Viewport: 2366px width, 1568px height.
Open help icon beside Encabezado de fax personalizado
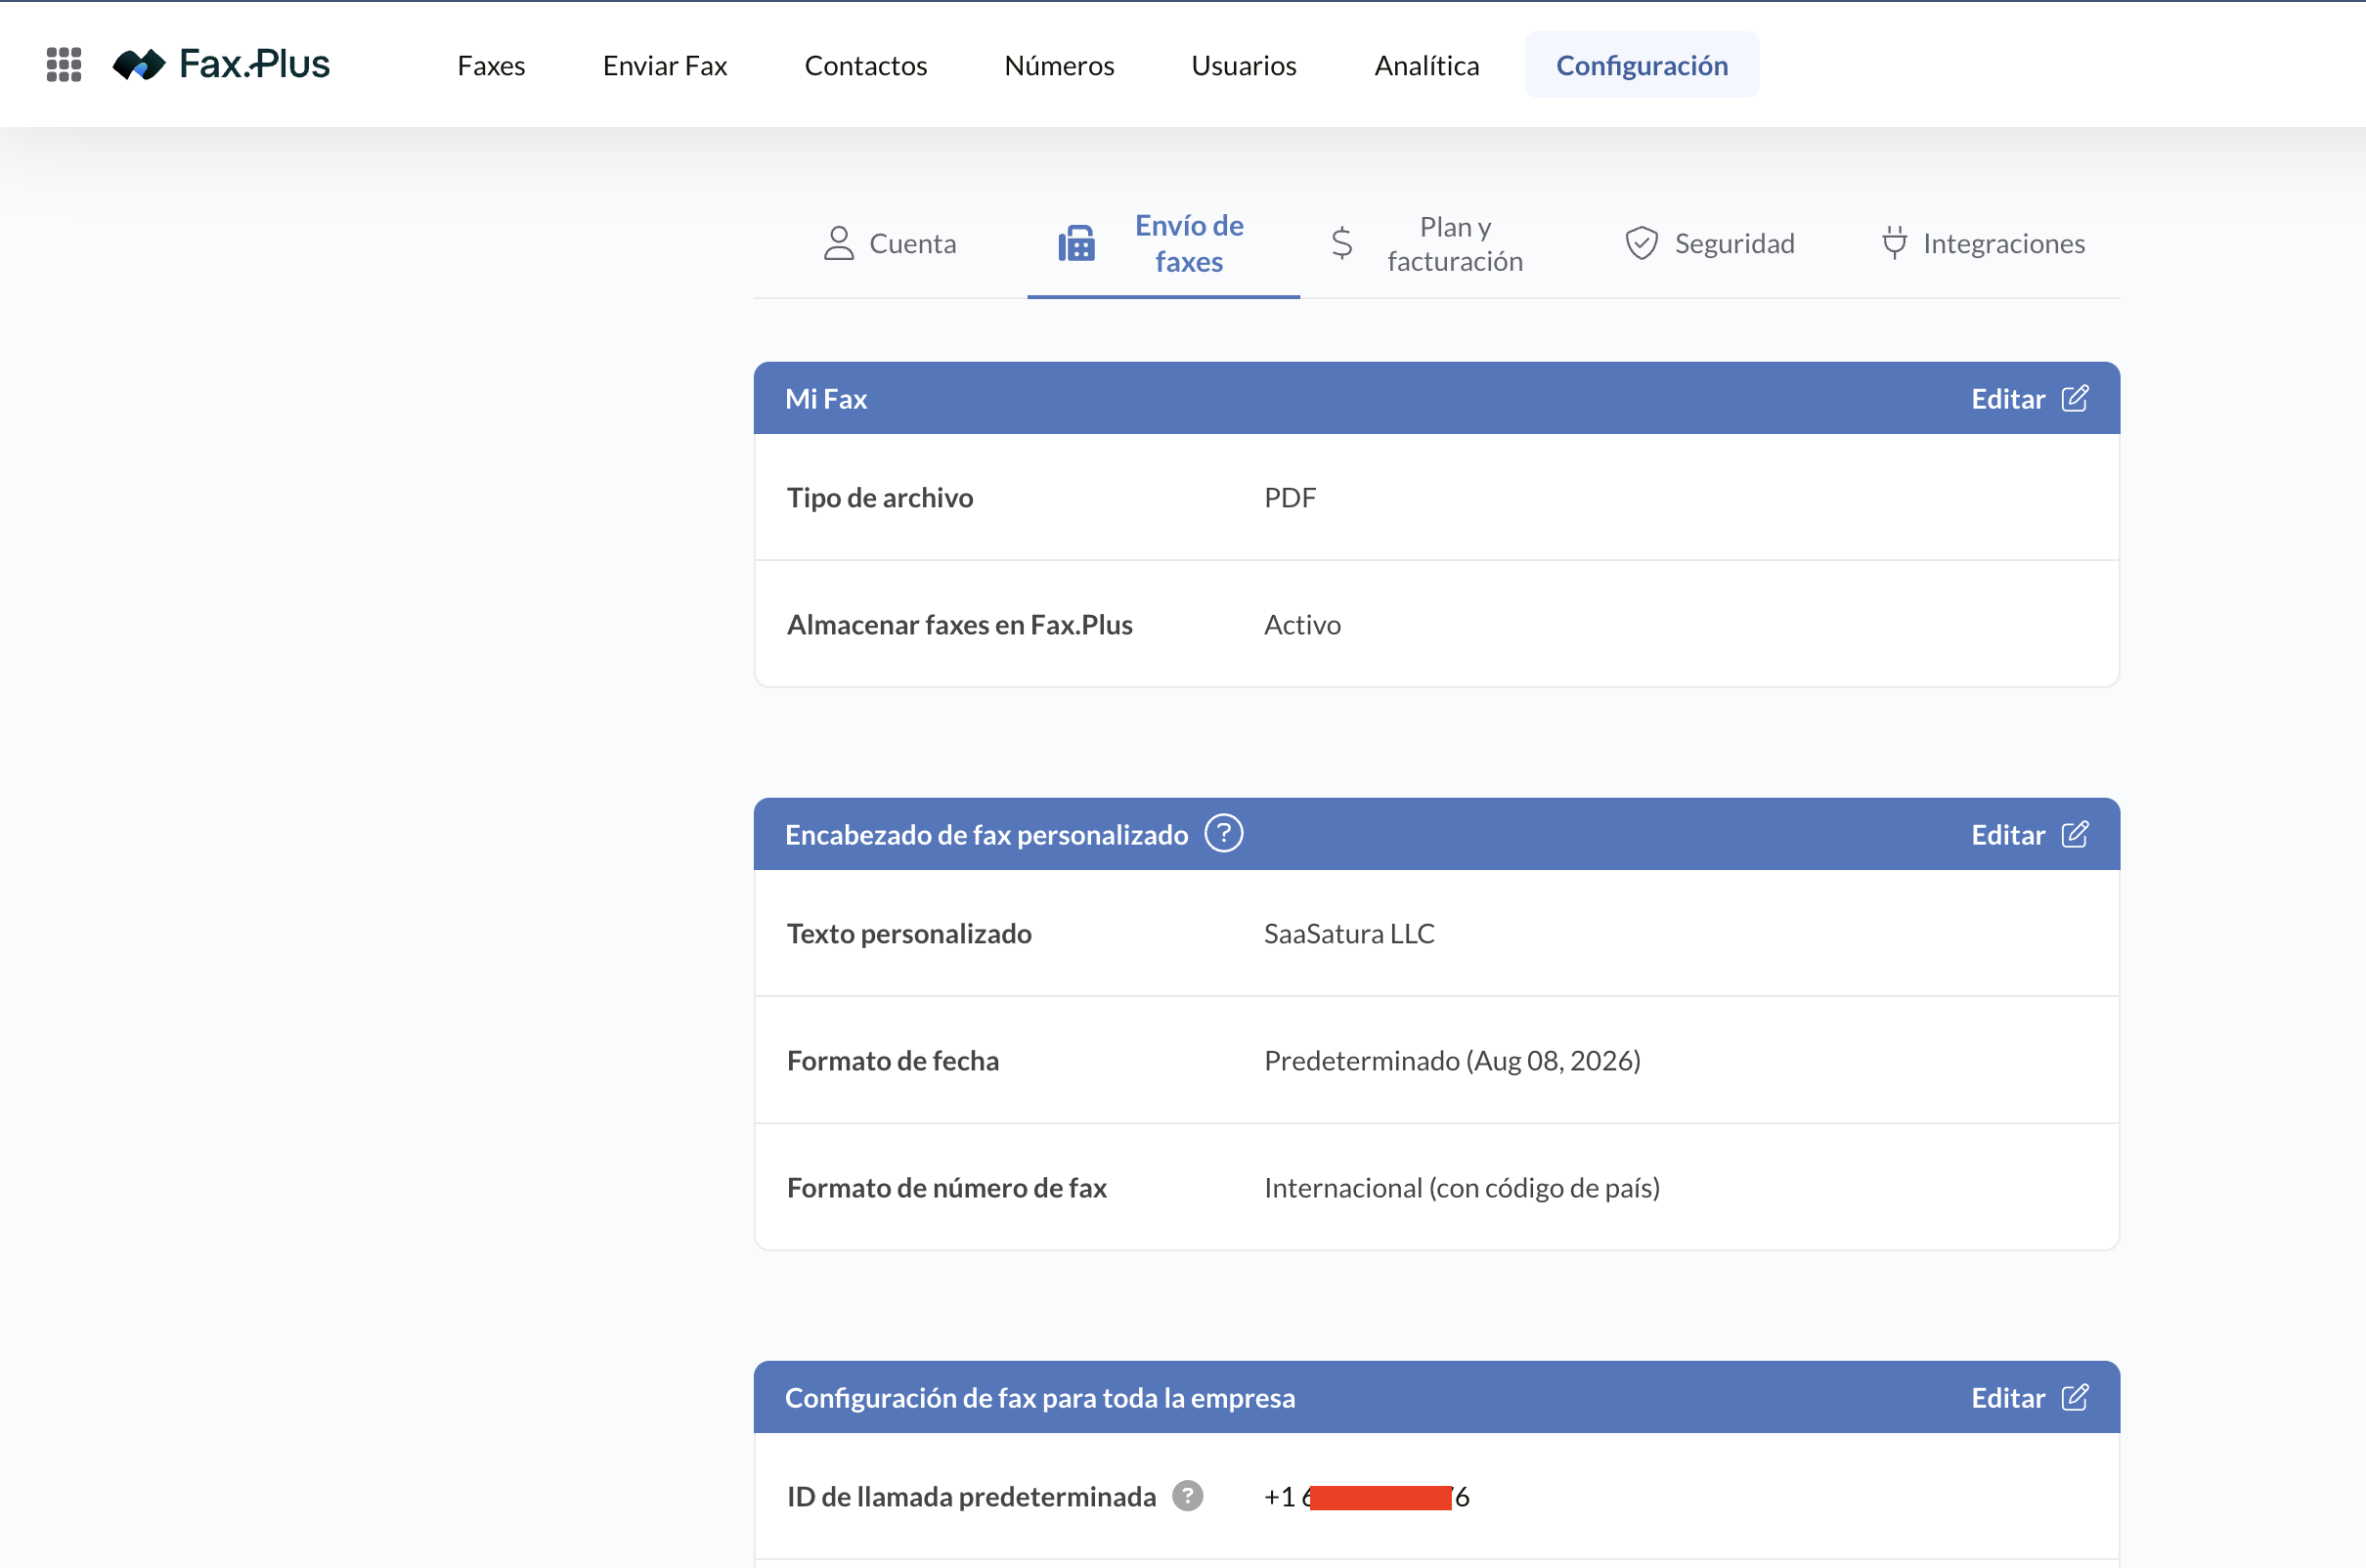coord(1223,833)
